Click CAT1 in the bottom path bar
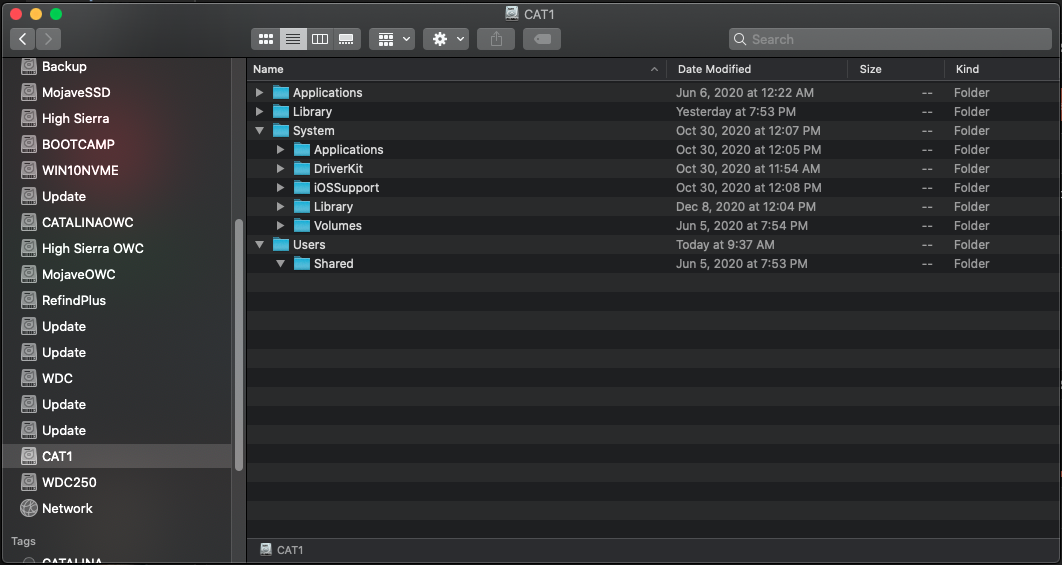 (282, 550)
